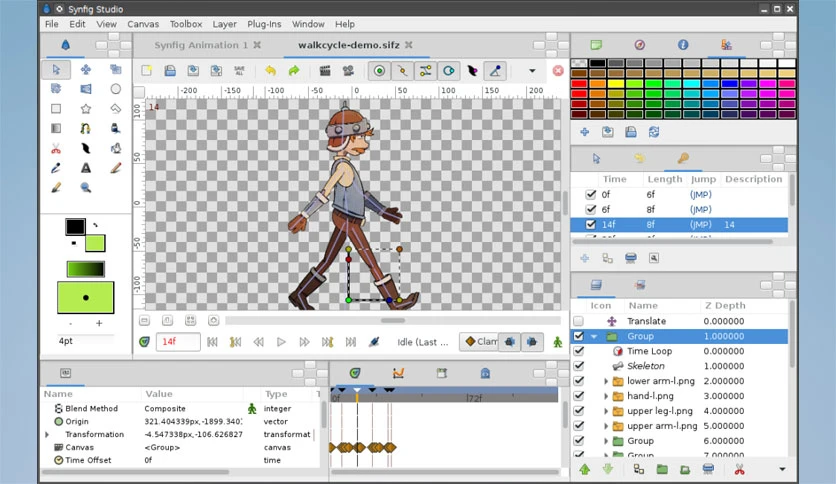Screen dimensions: 836x484
Task: Select the Transform tool arrow
Action: pos(56,69)
